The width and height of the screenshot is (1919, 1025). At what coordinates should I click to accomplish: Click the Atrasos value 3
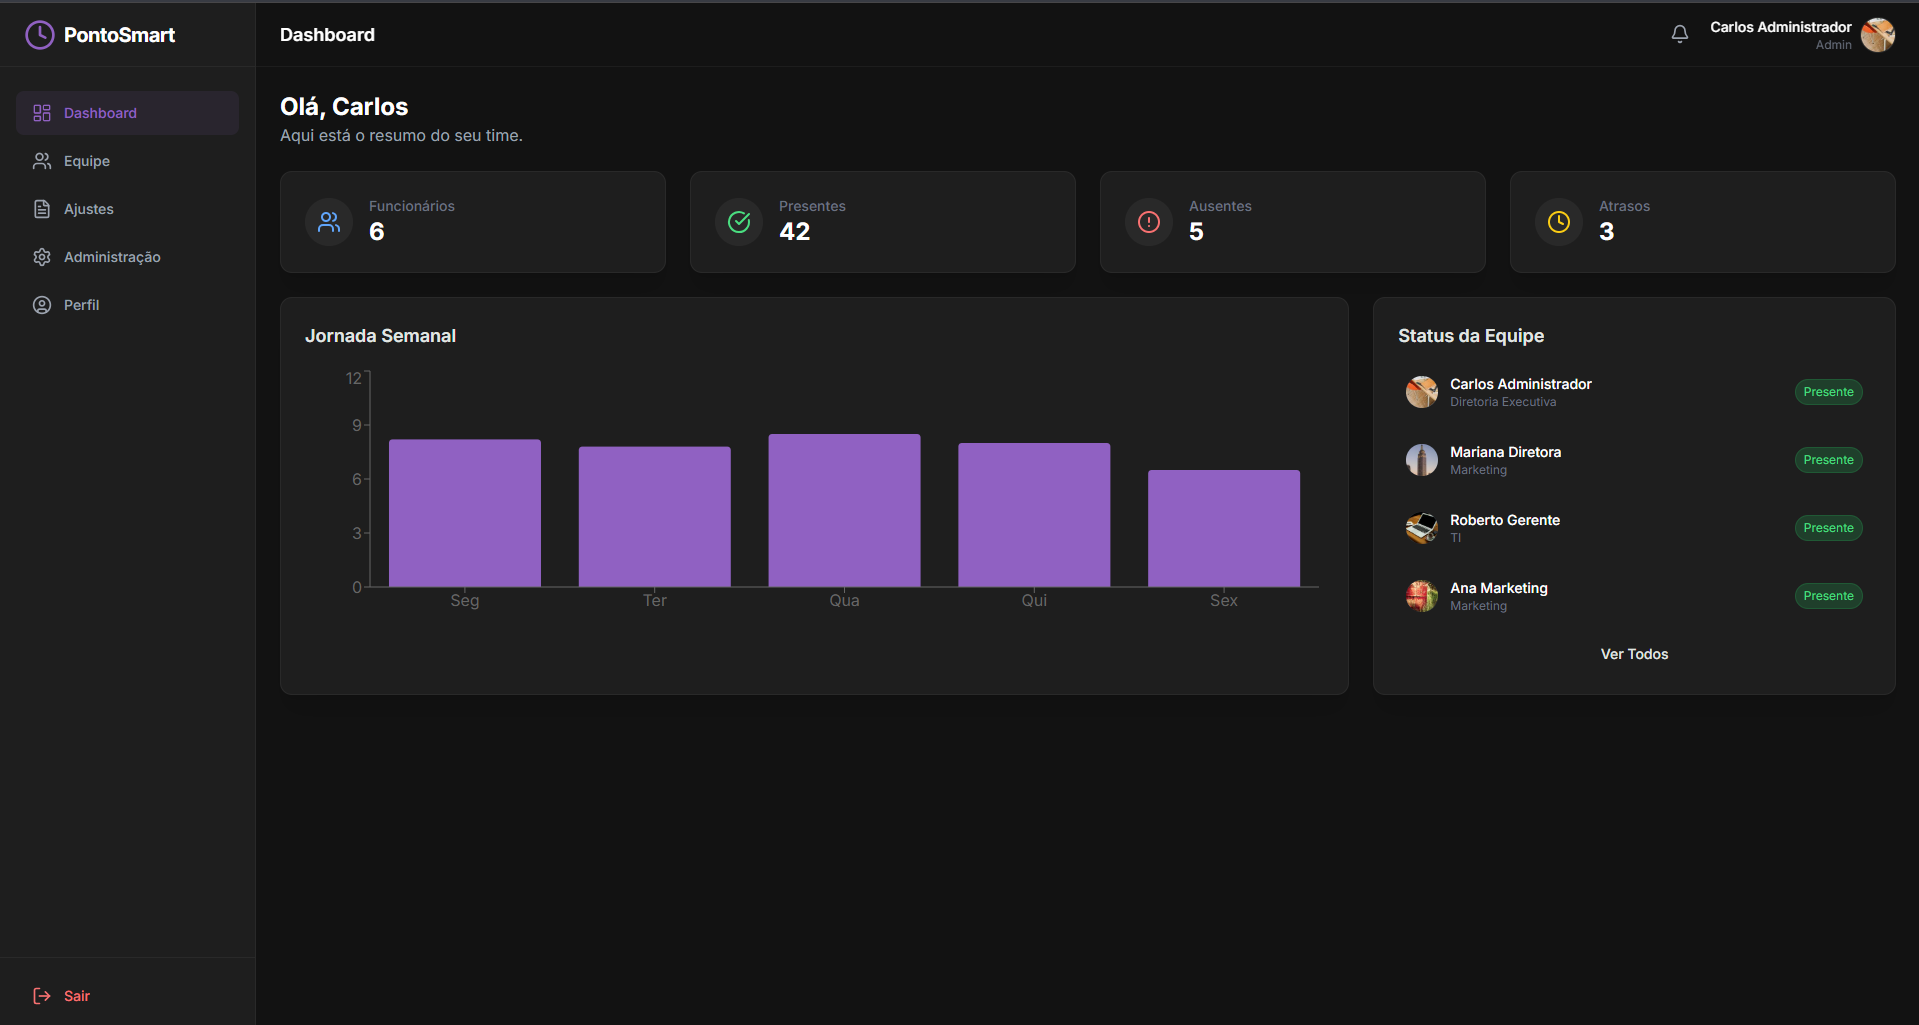click(x=1606, y=232)
